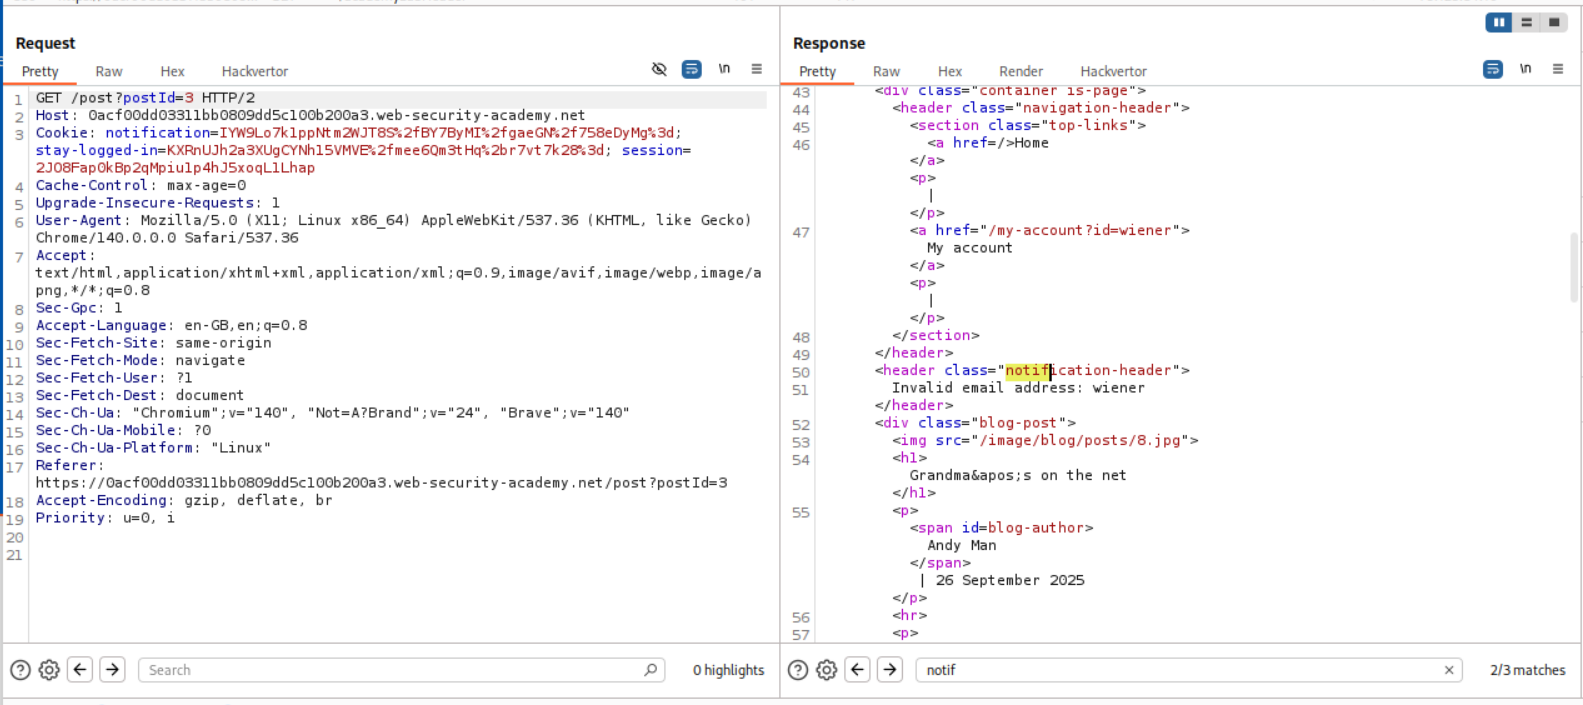Toggle hide non-printable characters in Request
This screenshot has height=705, width=1583.
click(659, 69)
